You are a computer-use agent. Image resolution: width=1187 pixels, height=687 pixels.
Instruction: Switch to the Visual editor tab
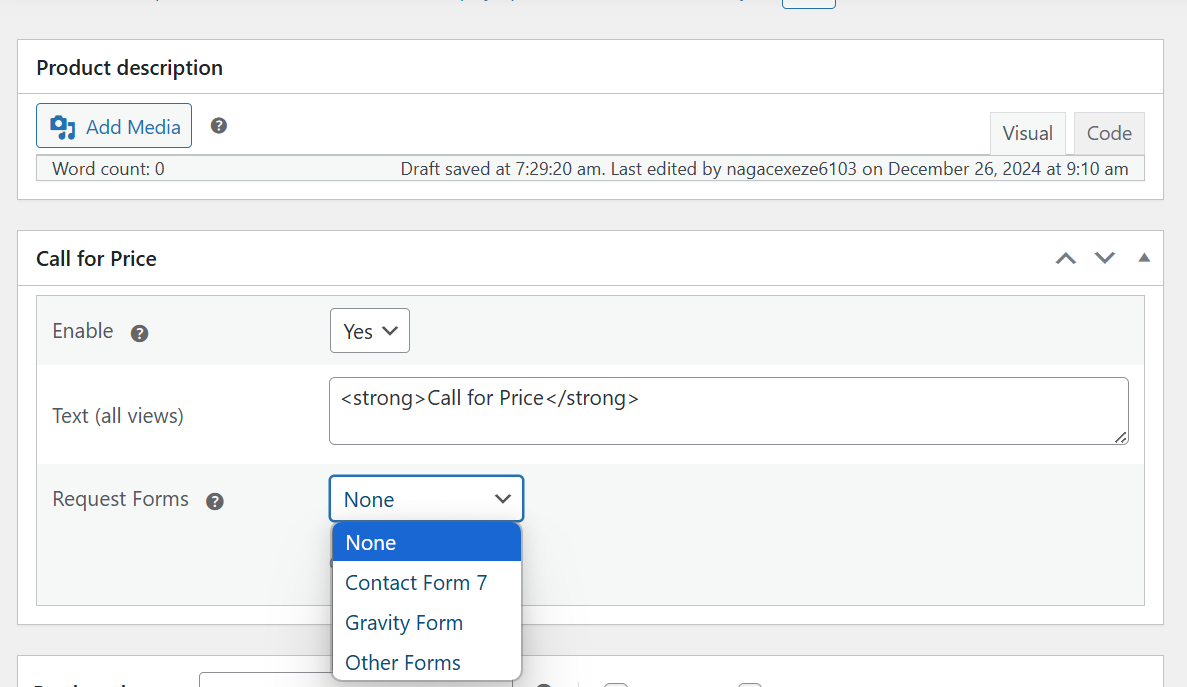1028,132
